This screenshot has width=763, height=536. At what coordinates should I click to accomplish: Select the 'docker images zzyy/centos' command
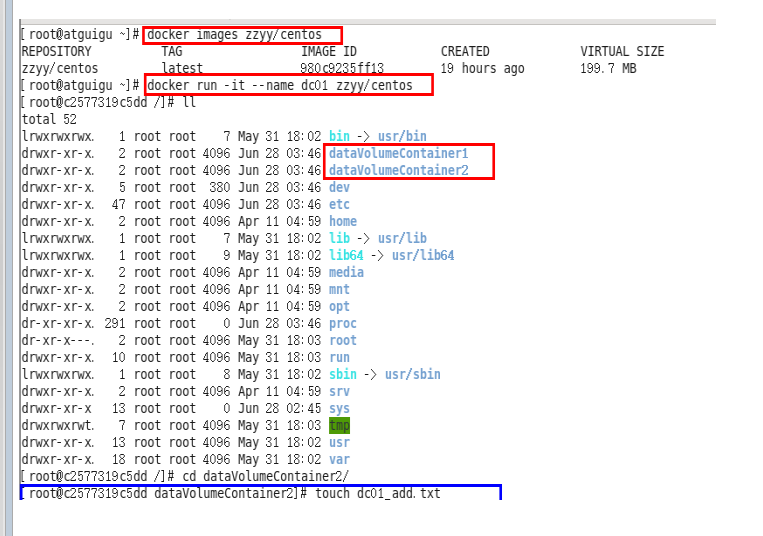point(243,35)
